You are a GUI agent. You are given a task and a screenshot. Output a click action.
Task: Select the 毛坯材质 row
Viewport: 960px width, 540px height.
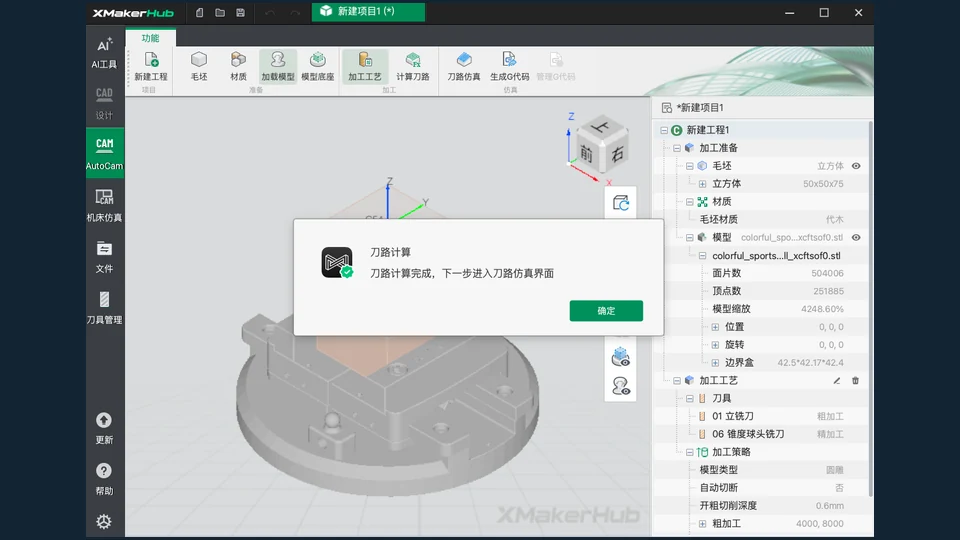pyautogui.click(x=762, y=219)
